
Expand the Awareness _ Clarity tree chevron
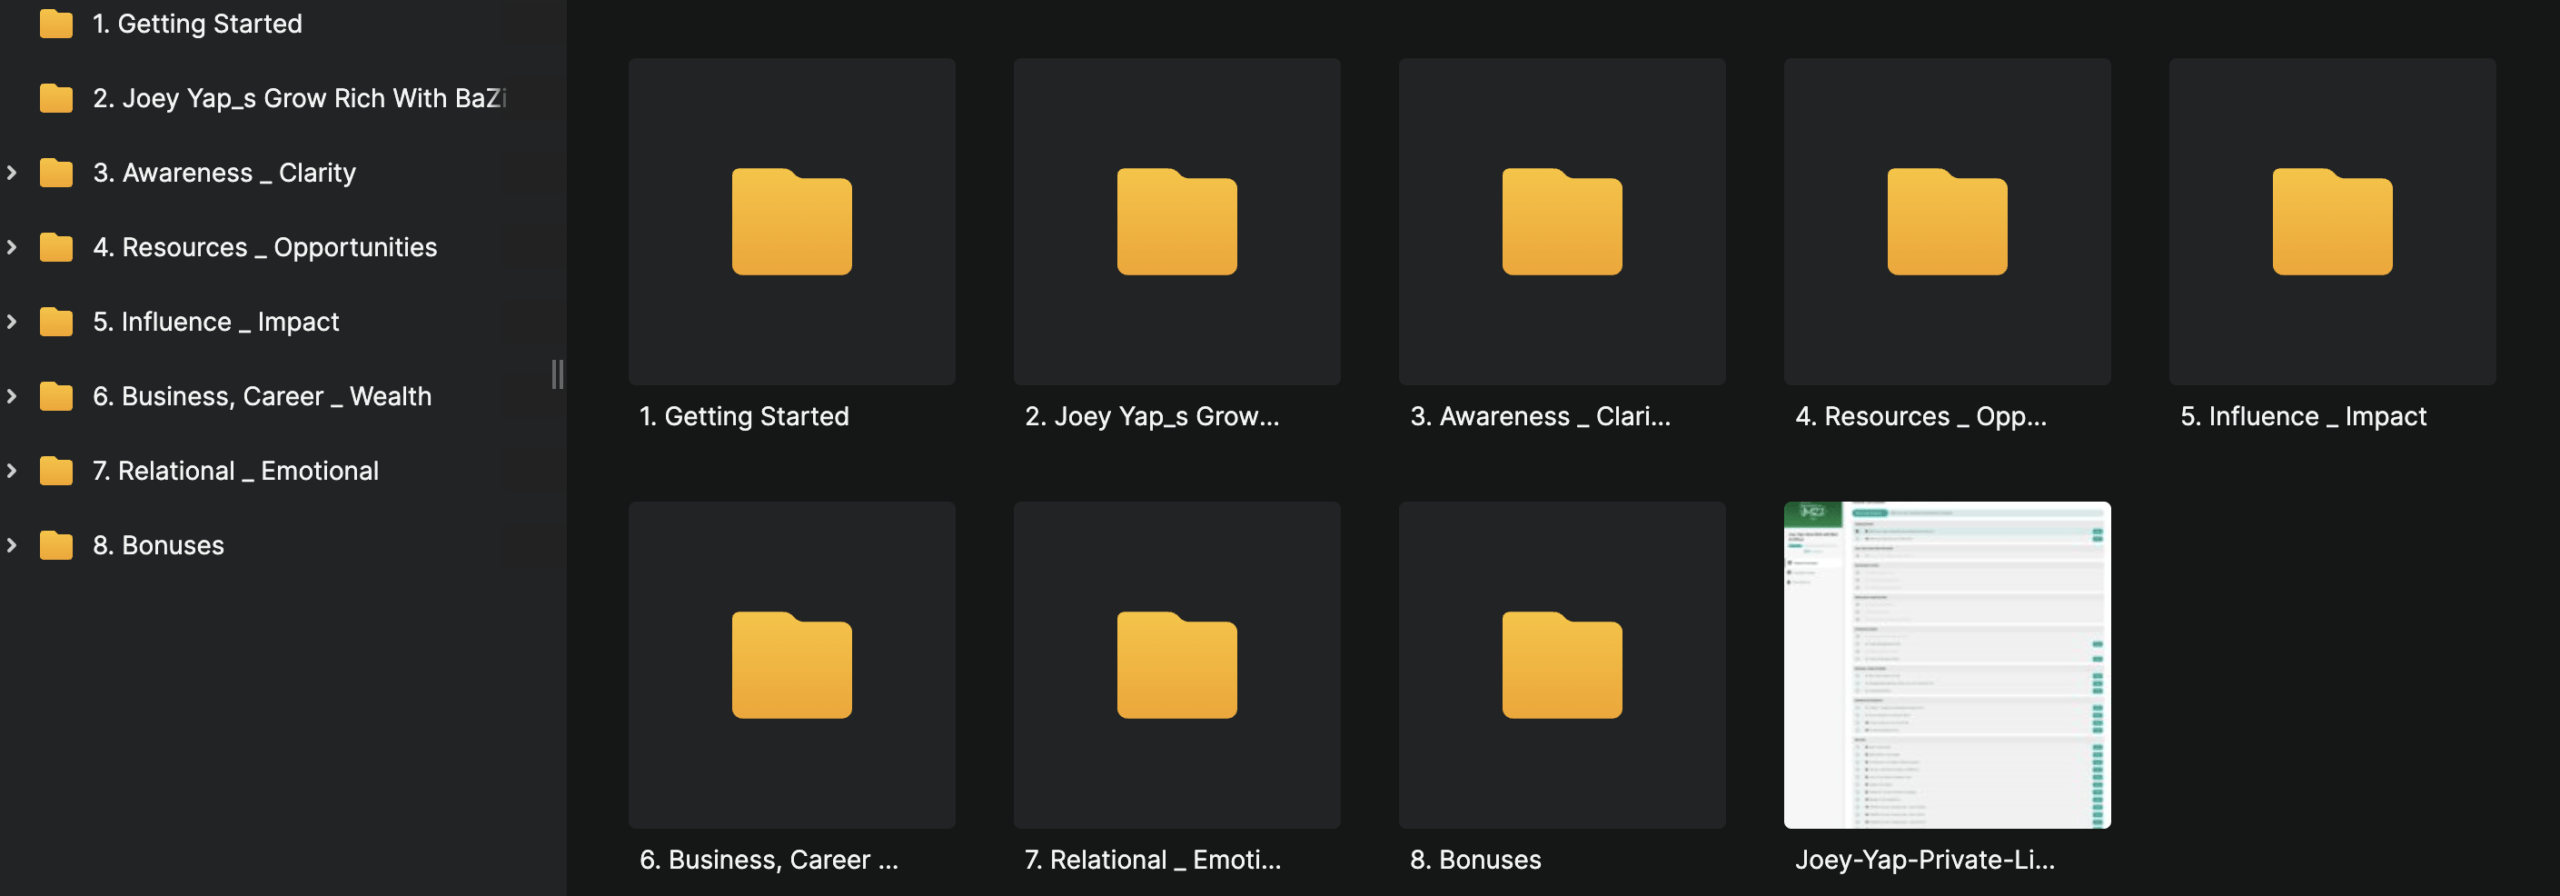[x=12, y=173]
